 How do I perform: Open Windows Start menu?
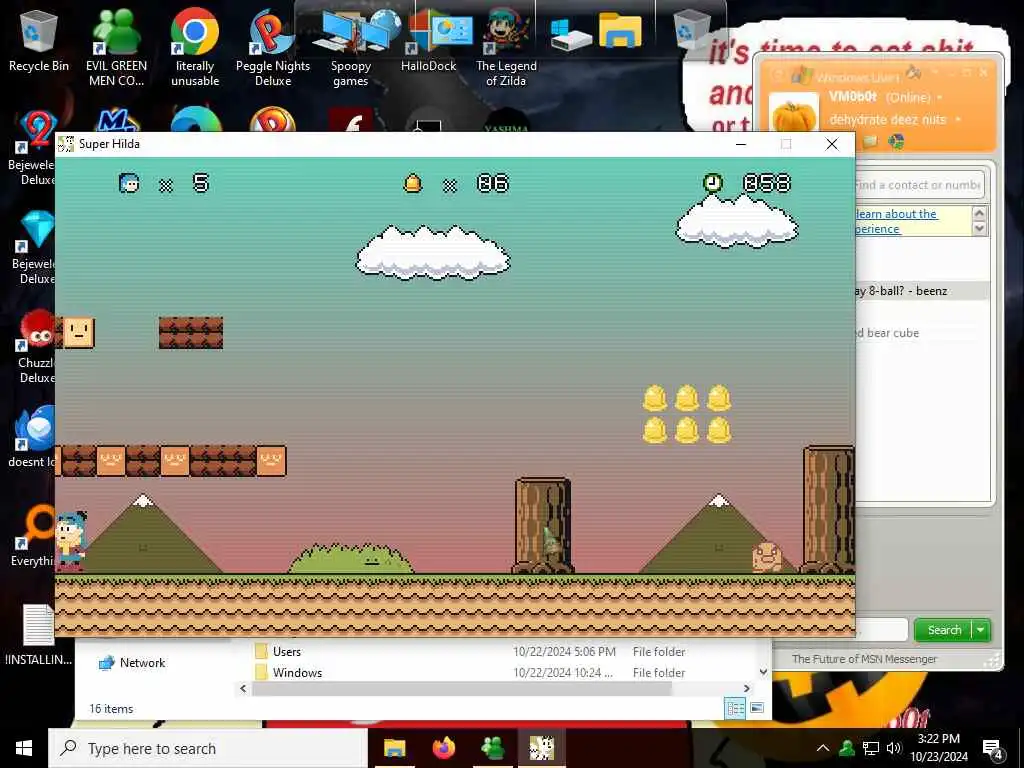24,748
